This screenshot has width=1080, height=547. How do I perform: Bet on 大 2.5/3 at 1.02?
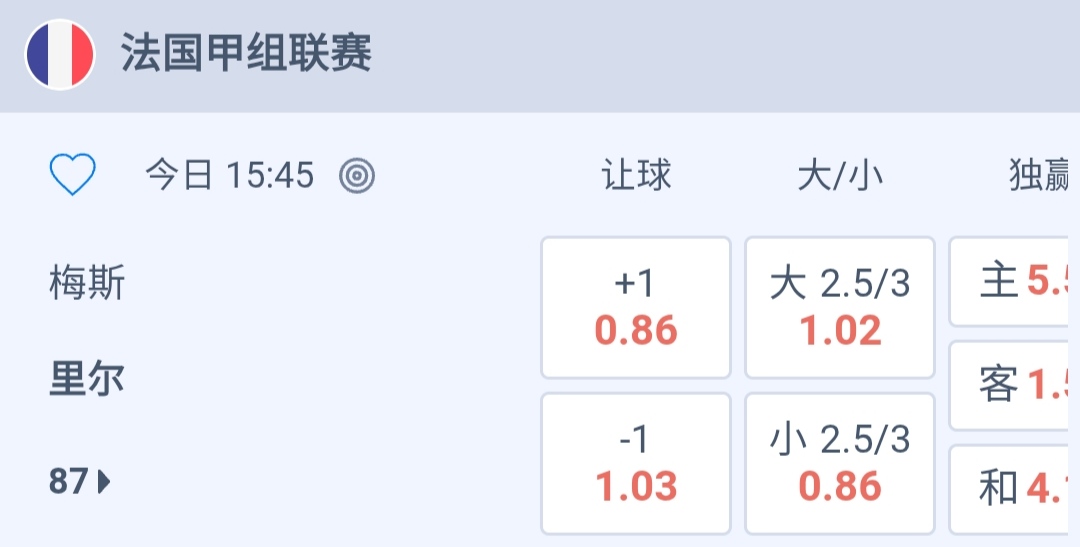840,307
